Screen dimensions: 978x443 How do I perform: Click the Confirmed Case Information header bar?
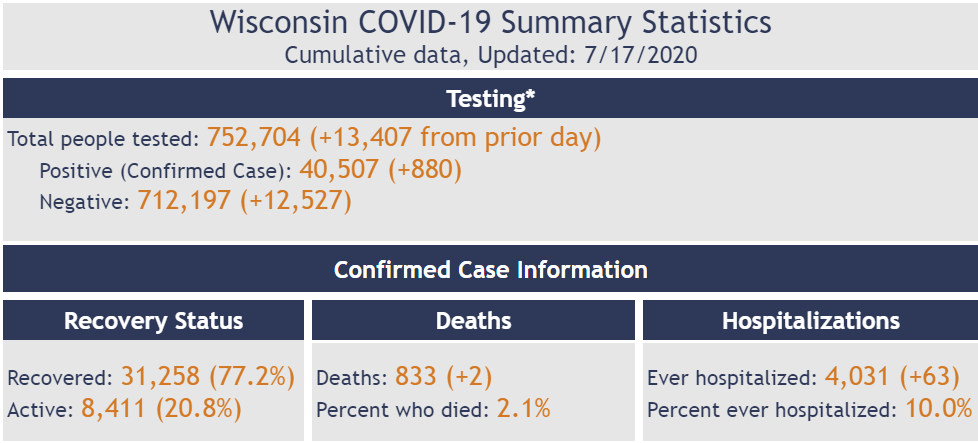click(x=490, y=270)
